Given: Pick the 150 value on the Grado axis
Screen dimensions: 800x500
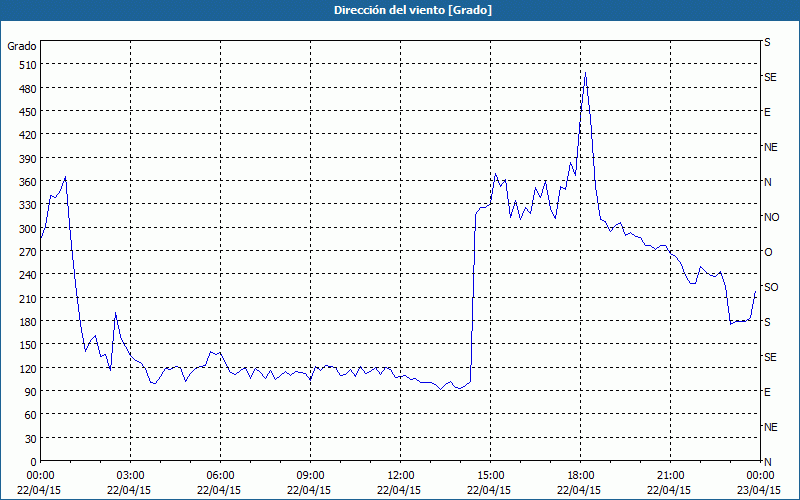Looking at the screenshot, I should [28, 345].
